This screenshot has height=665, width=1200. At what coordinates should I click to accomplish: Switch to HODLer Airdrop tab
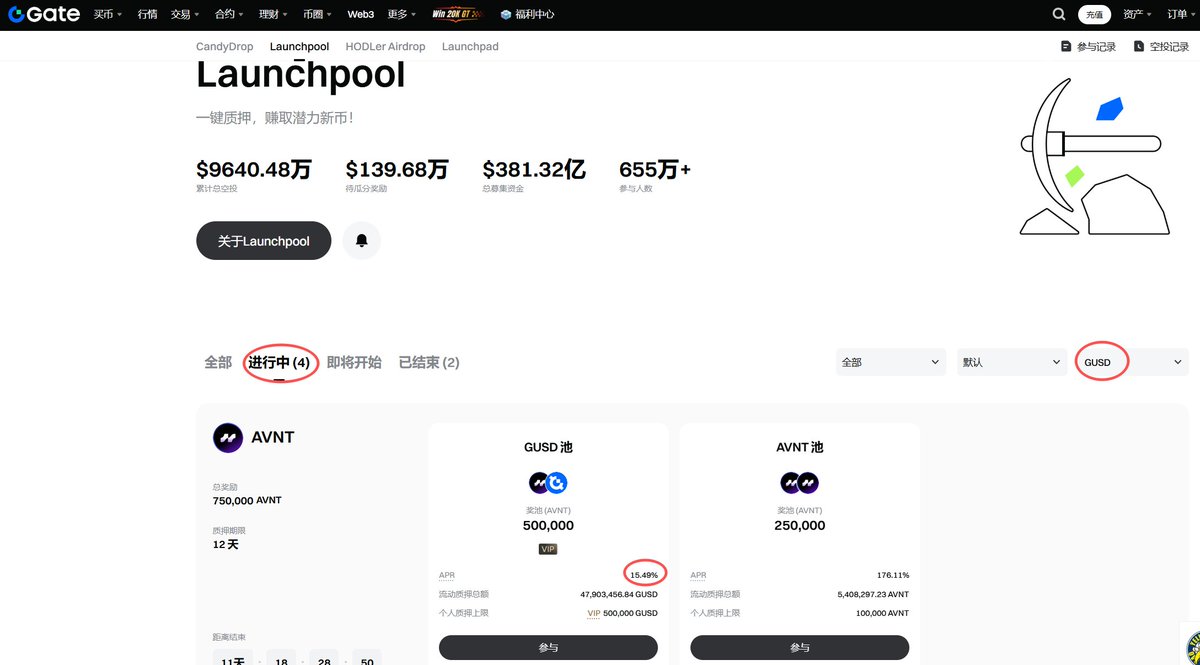click(x=385, y=47)
